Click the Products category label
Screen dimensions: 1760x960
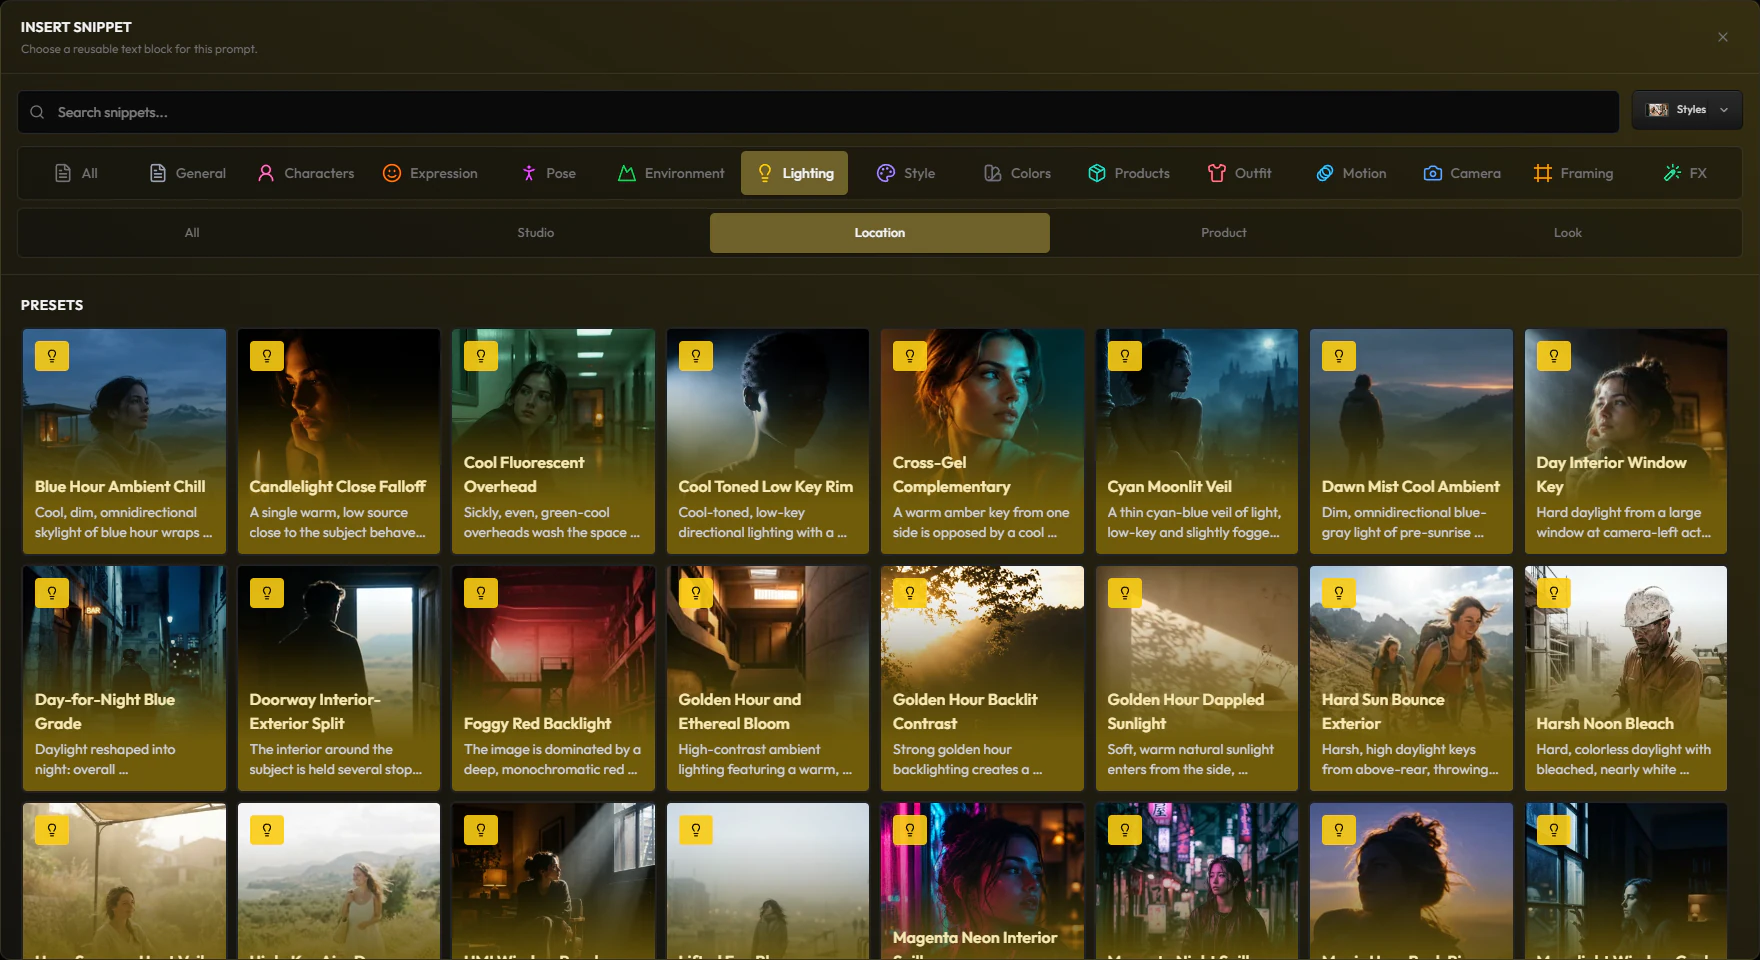tap(1142, 173)
